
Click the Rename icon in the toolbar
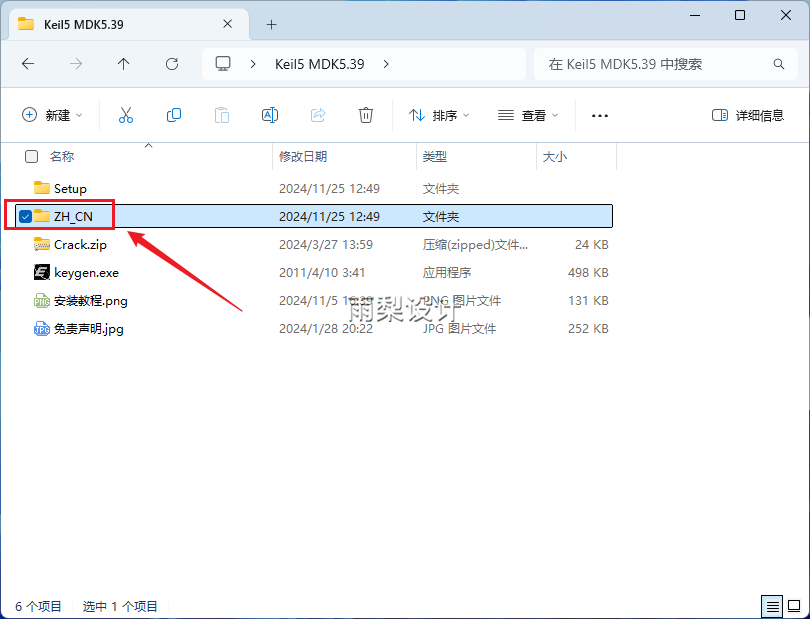(x=269, y=115)
